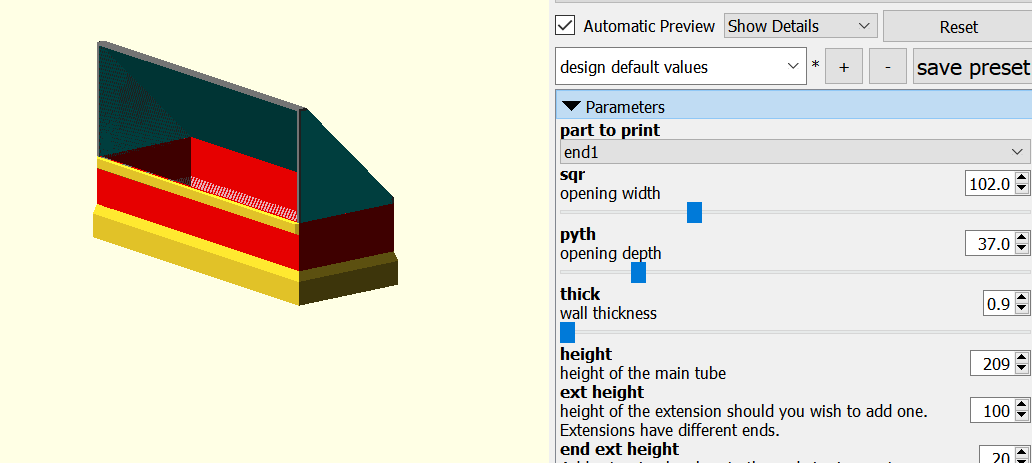Click the thick wall thickness value field
This screenshot has height=463, width=1032.
tap(998, 304)
